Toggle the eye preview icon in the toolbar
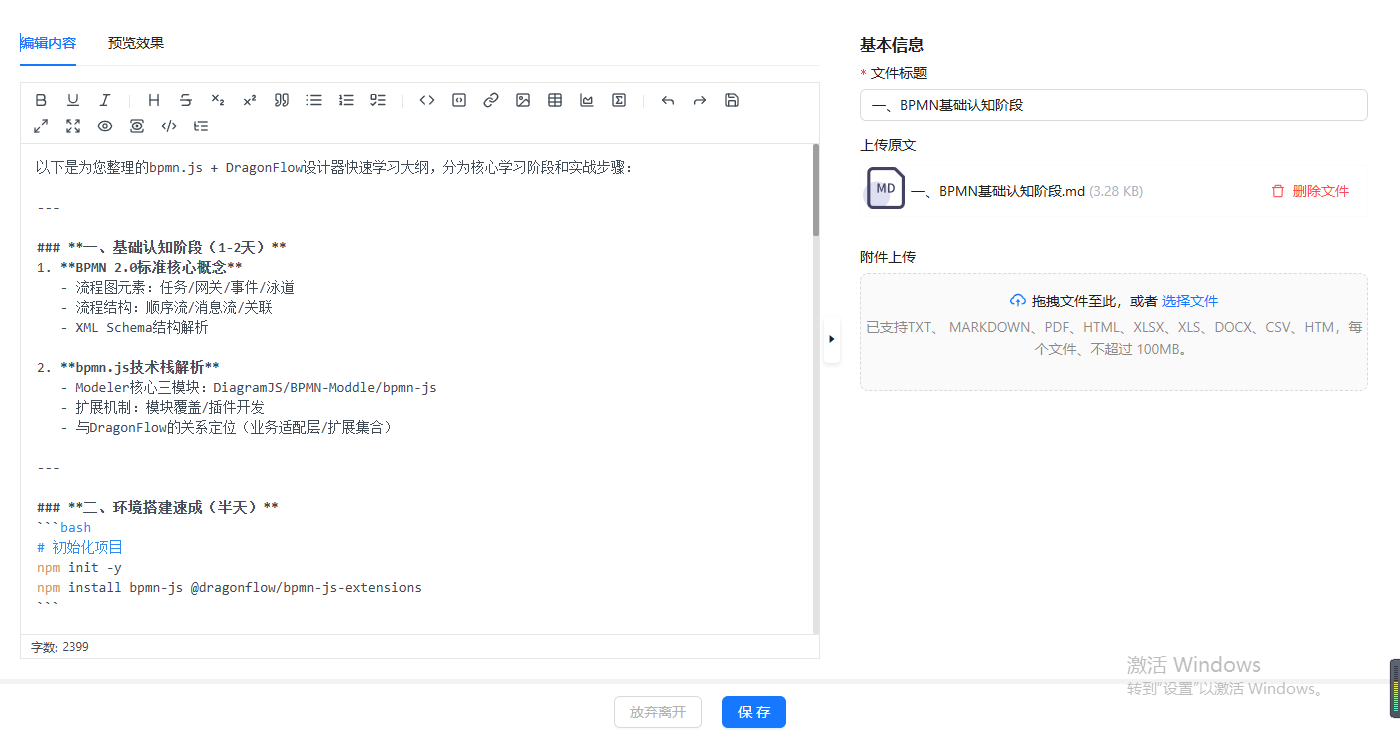Image resolution: width=1400 pixels, height=739 pixels. (105, 126)
